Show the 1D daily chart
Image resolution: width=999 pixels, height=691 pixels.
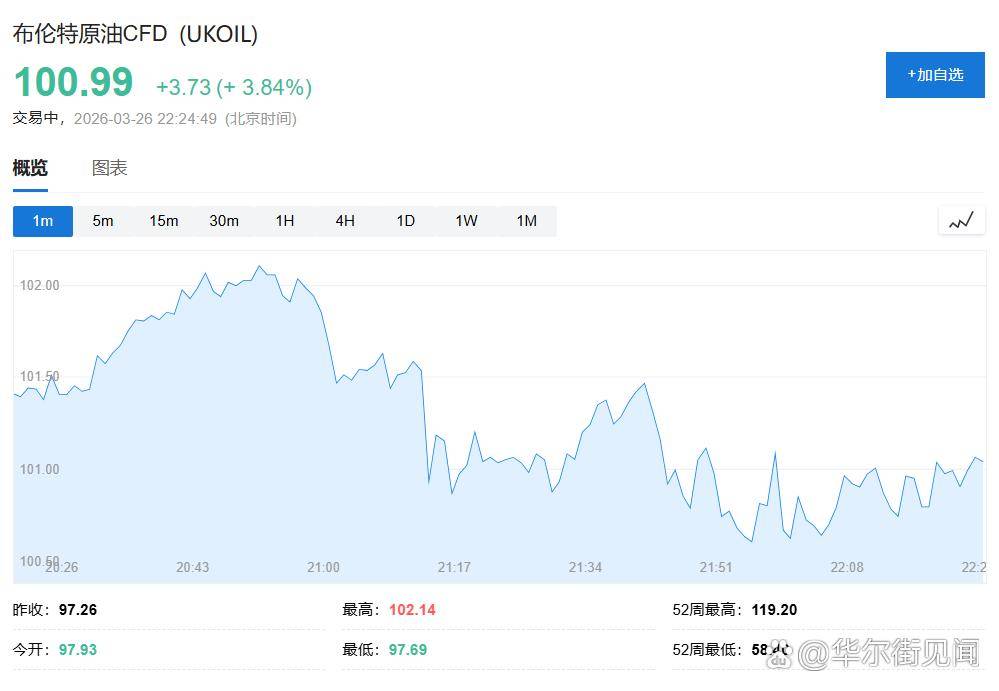point(405,221)
